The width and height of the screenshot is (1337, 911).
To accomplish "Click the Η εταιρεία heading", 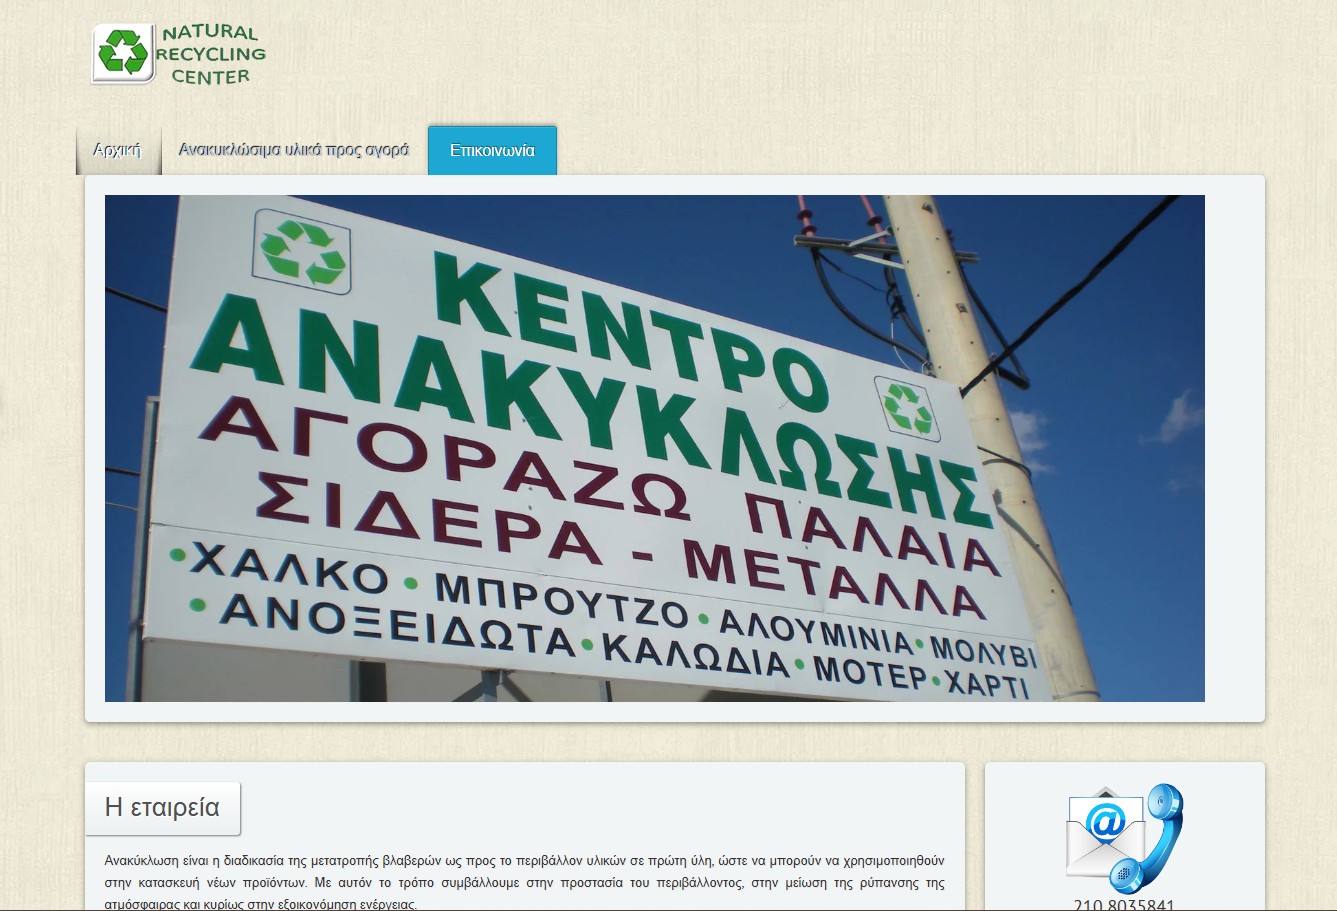I will pos(162,808).
